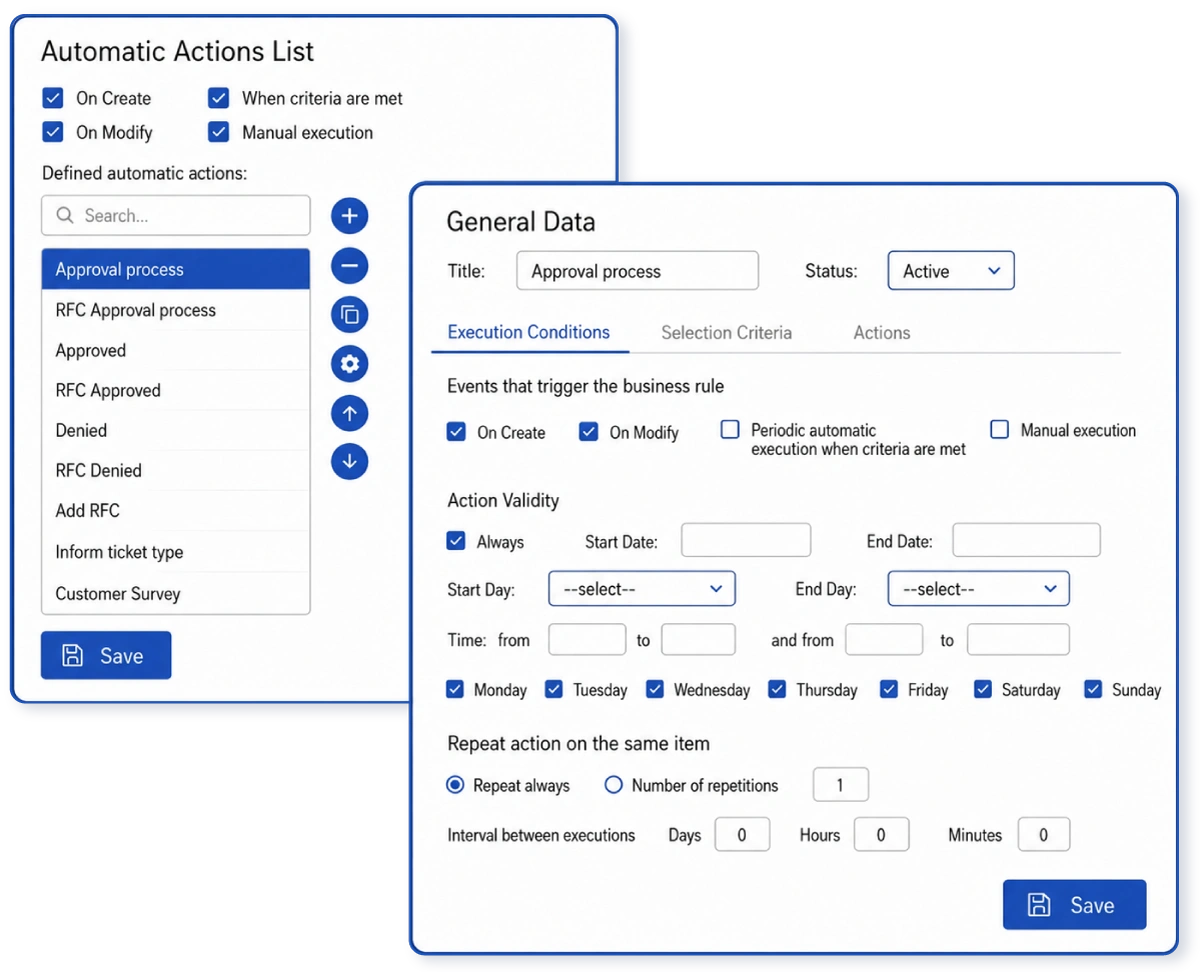Open the Start Day select dropdown
1200x972 pixels.
[x=642, y=589]
